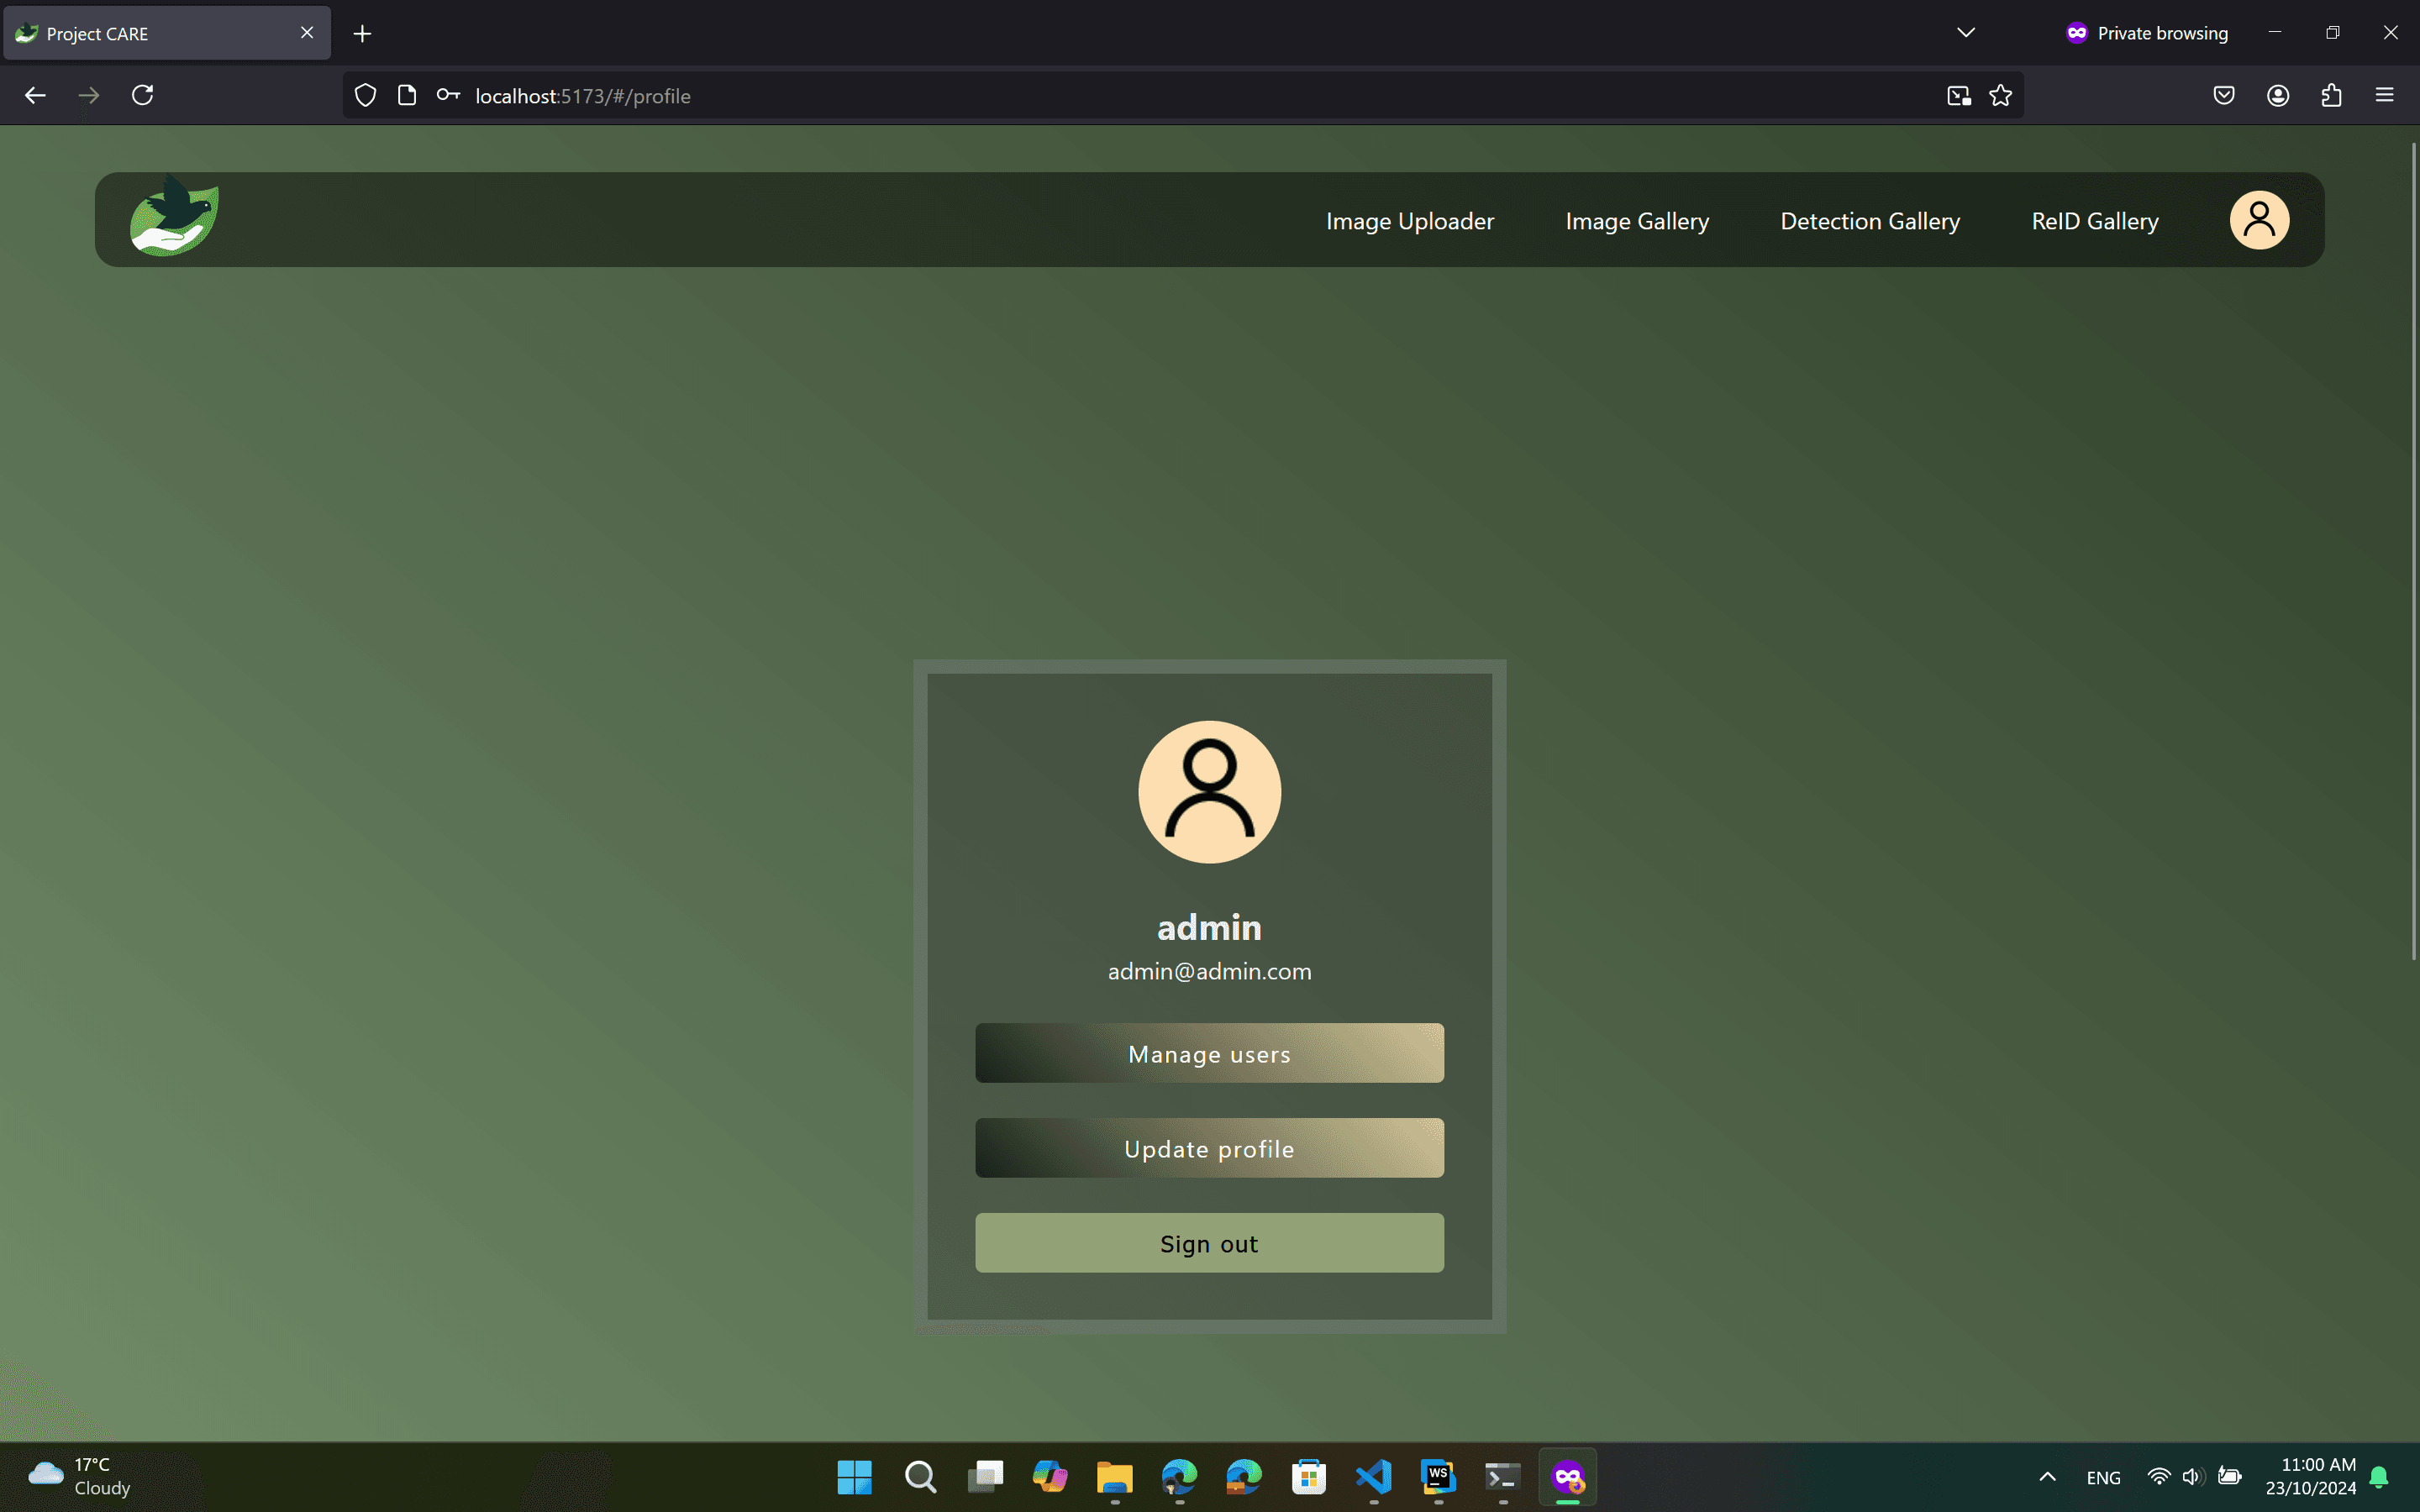Open the shield tracking protection icon
The width and height of the screenshot is (2420, 1512).
(x=366, y=95)
